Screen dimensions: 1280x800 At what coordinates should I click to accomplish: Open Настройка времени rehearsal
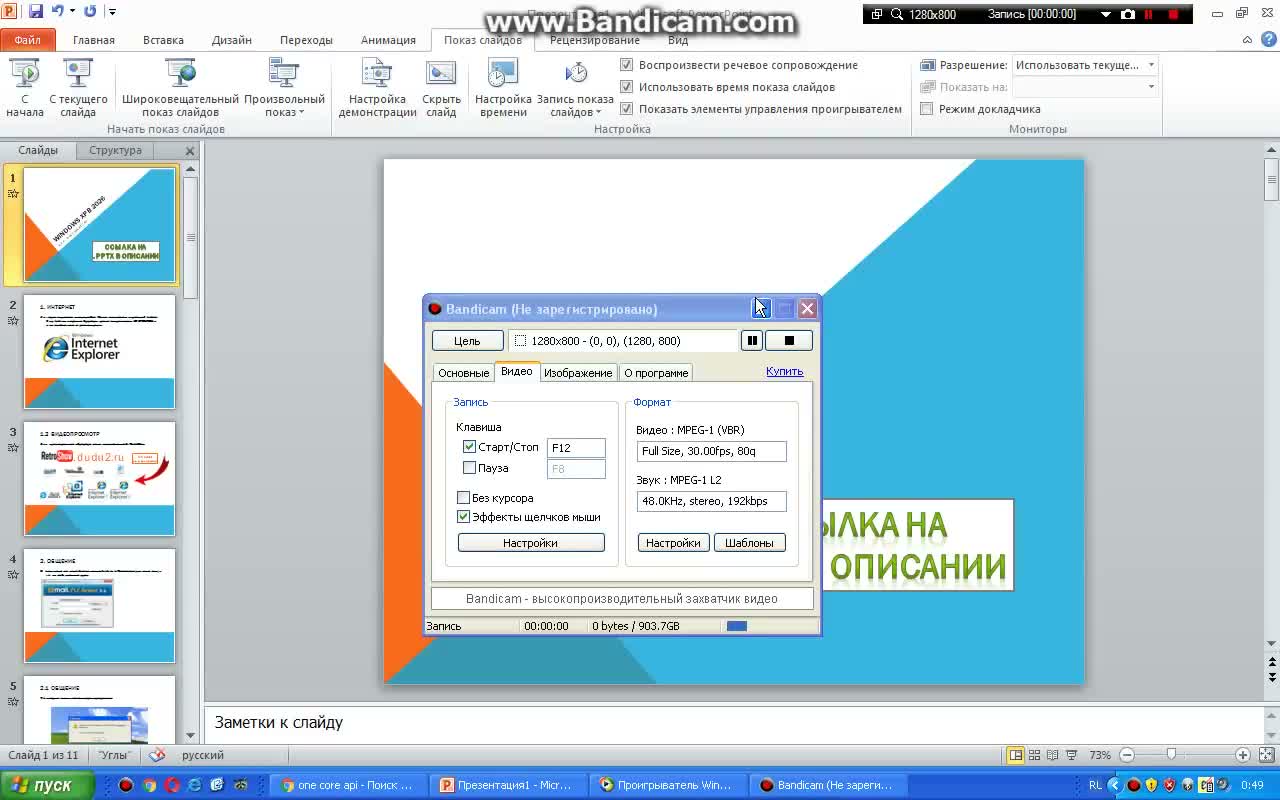[503, 88]
